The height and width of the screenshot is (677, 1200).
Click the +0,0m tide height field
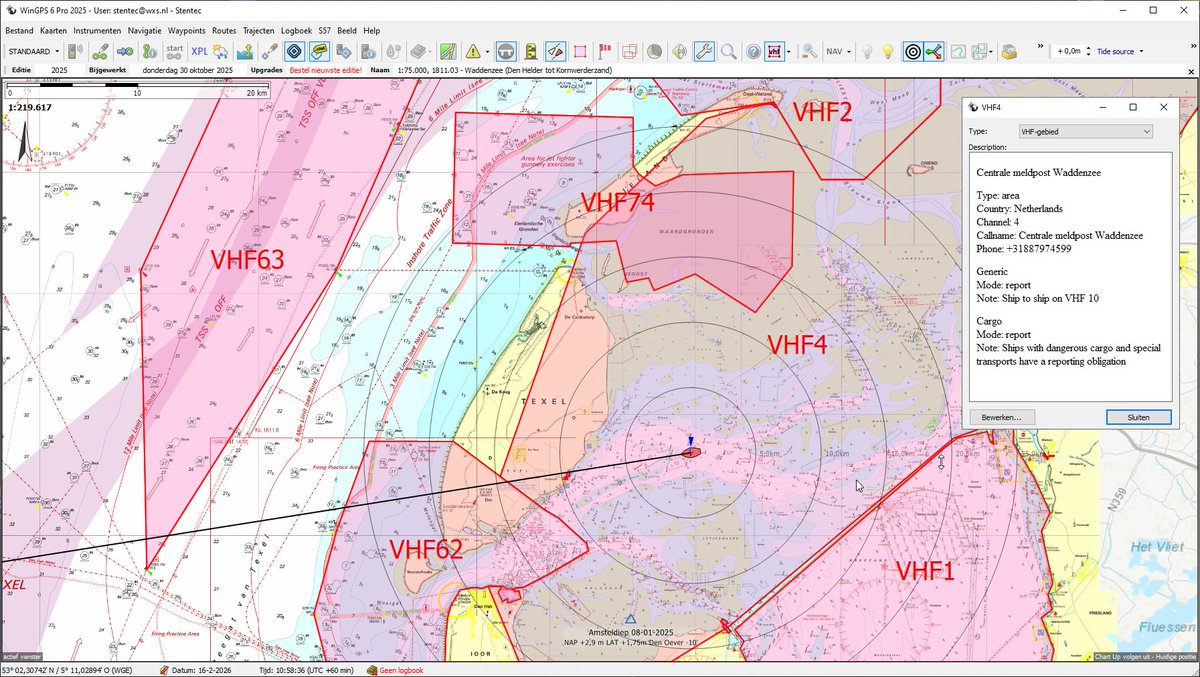pyautogui.click(x=1067, y=51)
